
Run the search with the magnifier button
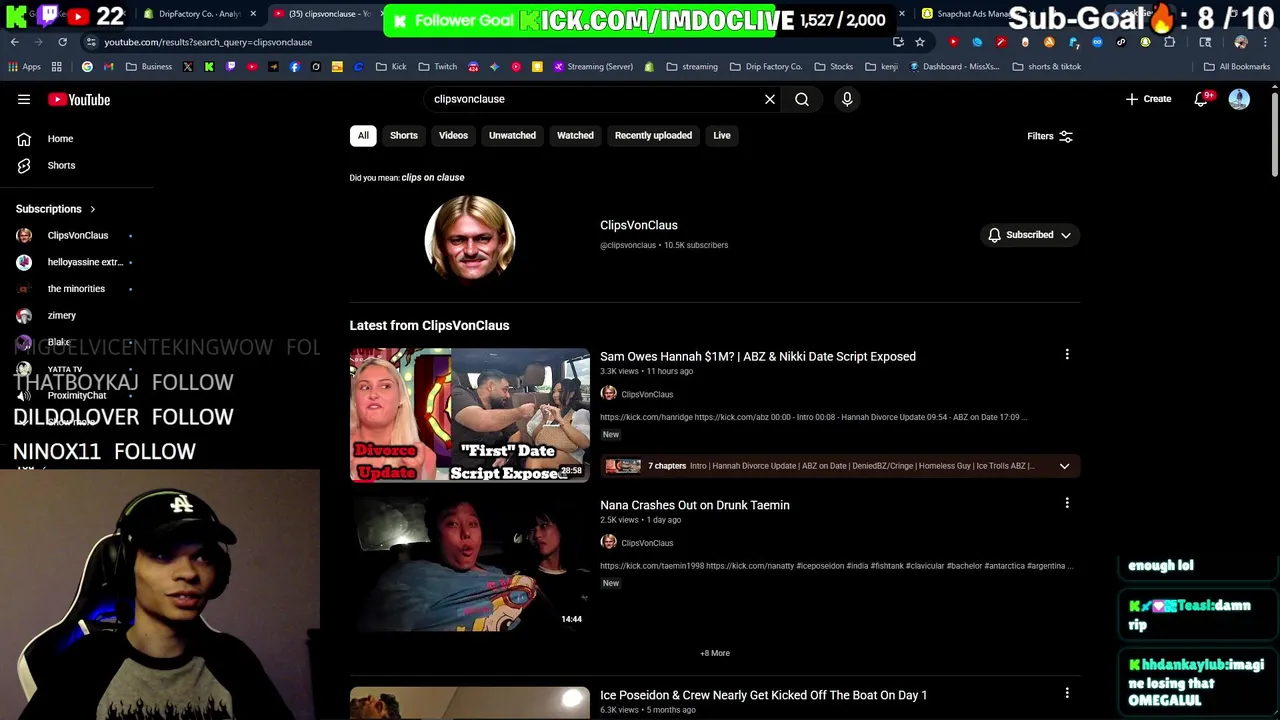802,99
